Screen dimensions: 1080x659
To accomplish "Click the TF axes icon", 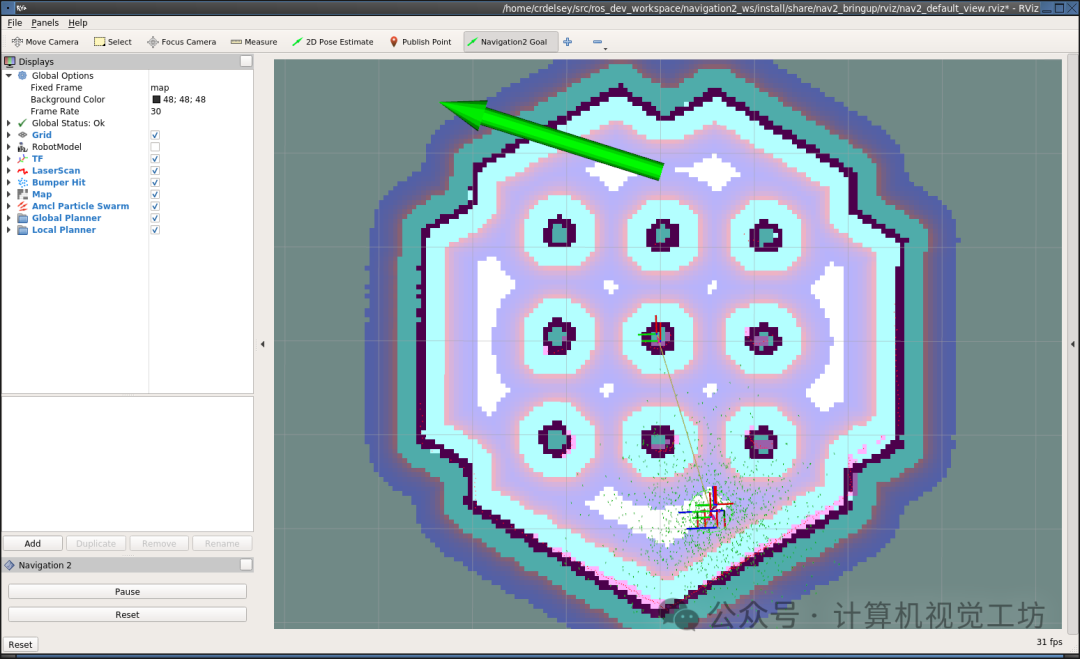I will tap(23, 158).
